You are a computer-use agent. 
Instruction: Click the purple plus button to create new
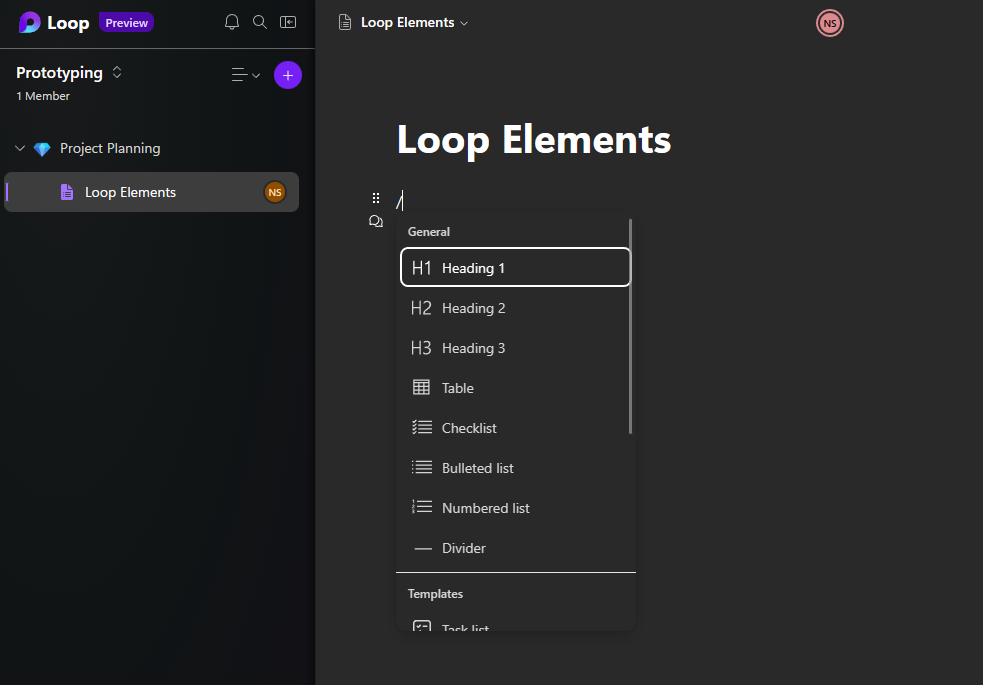[x=288, y=74]
